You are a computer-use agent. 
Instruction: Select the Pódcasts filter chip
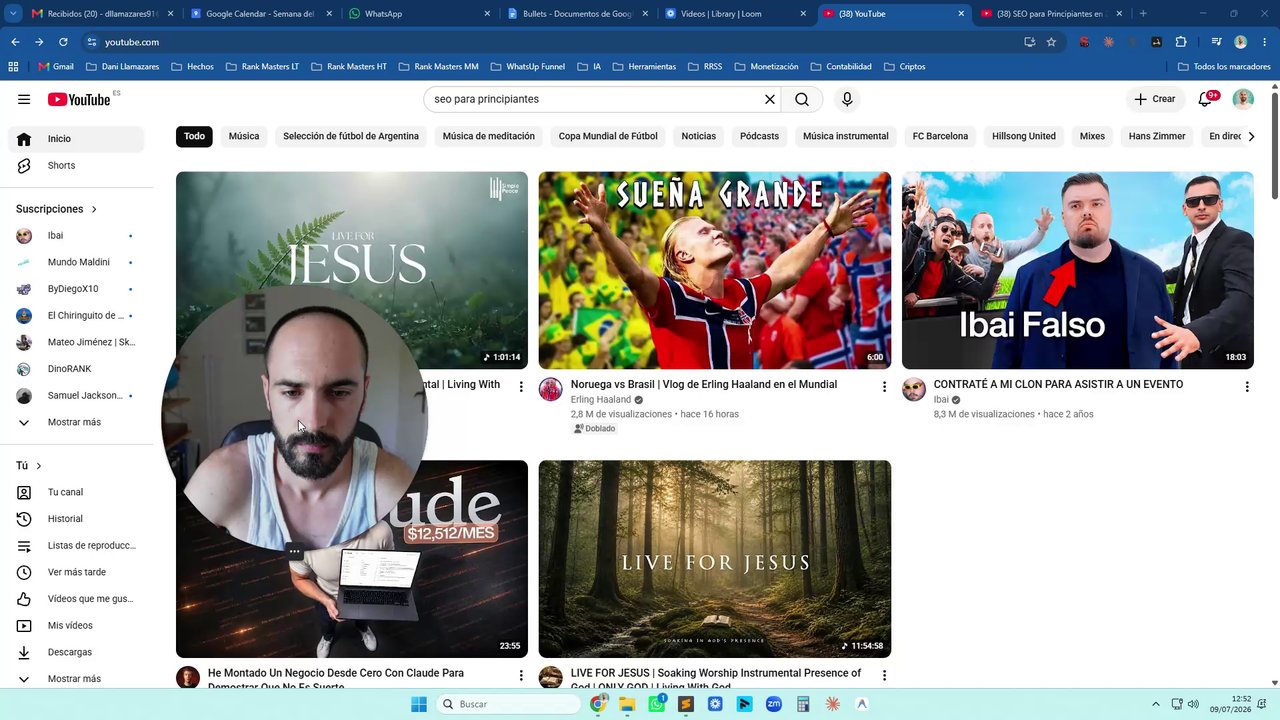(x=759, y=136)
